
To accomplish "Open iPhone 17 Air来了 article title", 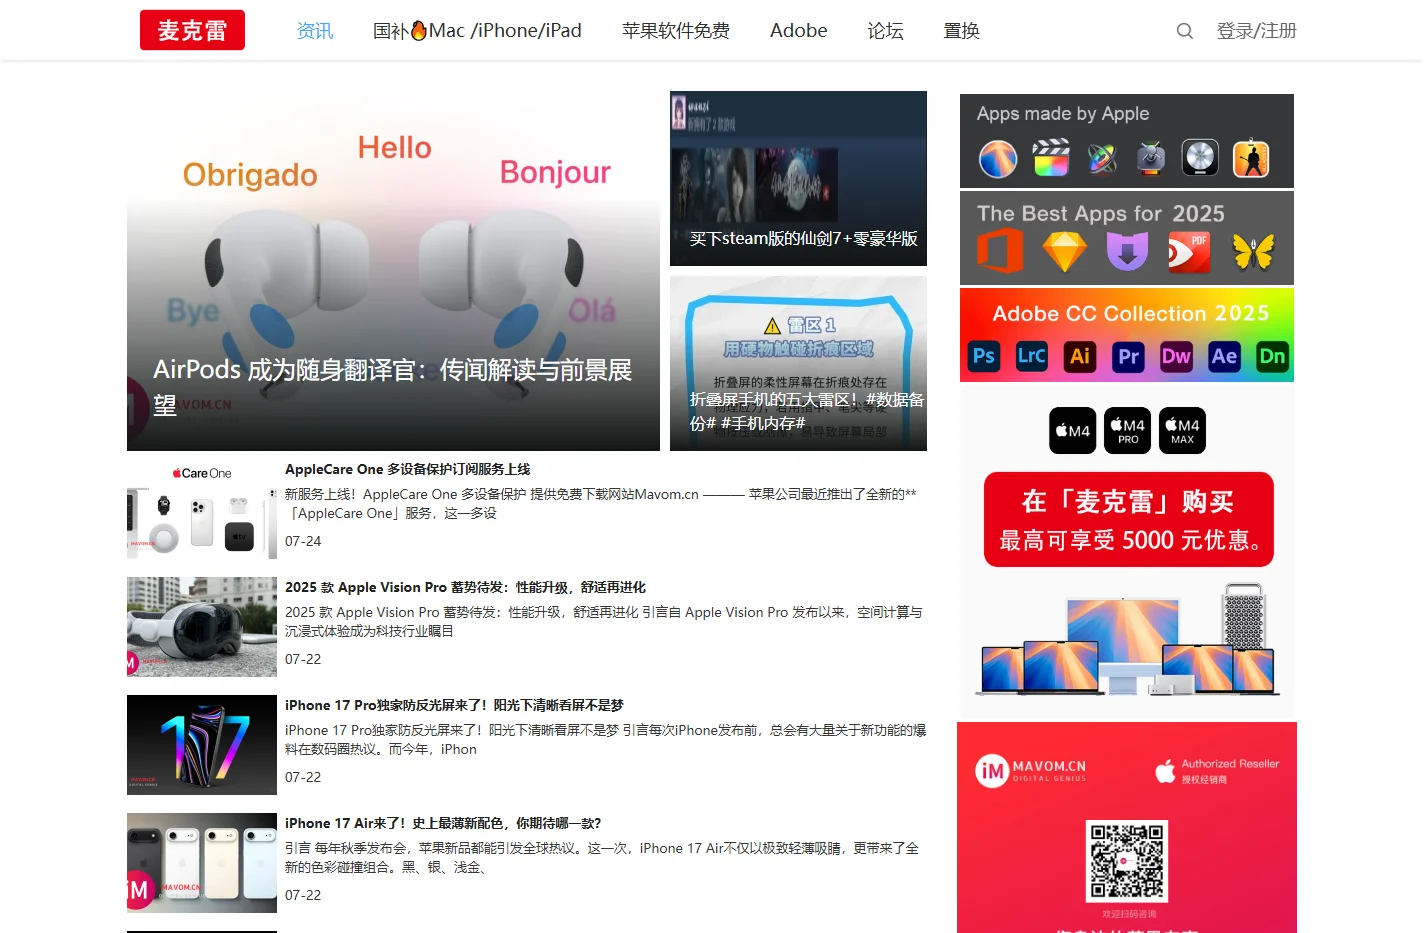I will click(x=443, y=823).
